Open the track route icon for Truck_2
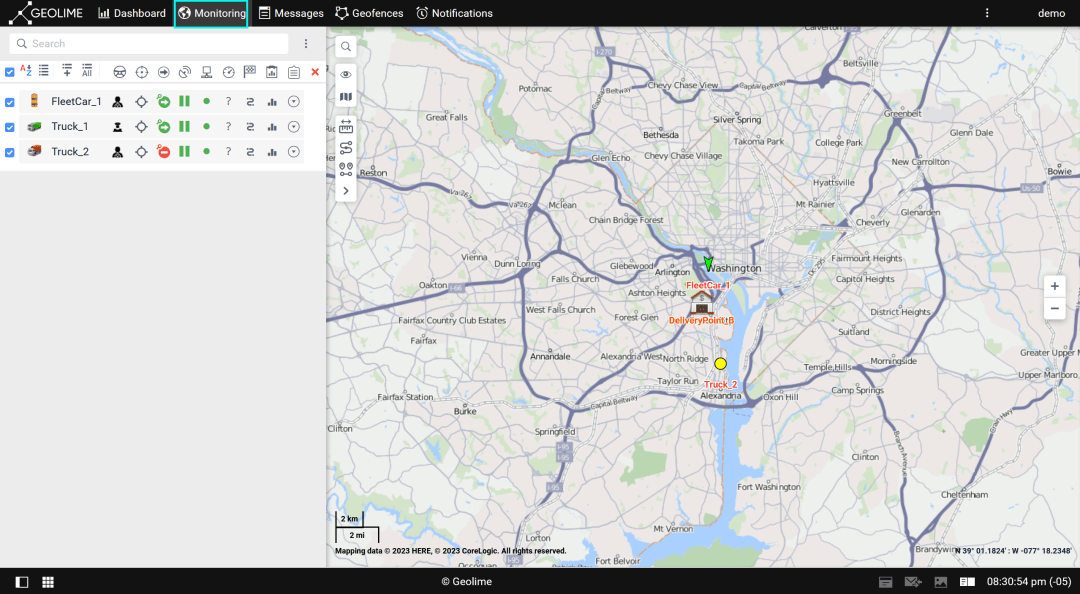Image resolution: width=1080 pixels, height=594 pixels. tap(250, 152)
